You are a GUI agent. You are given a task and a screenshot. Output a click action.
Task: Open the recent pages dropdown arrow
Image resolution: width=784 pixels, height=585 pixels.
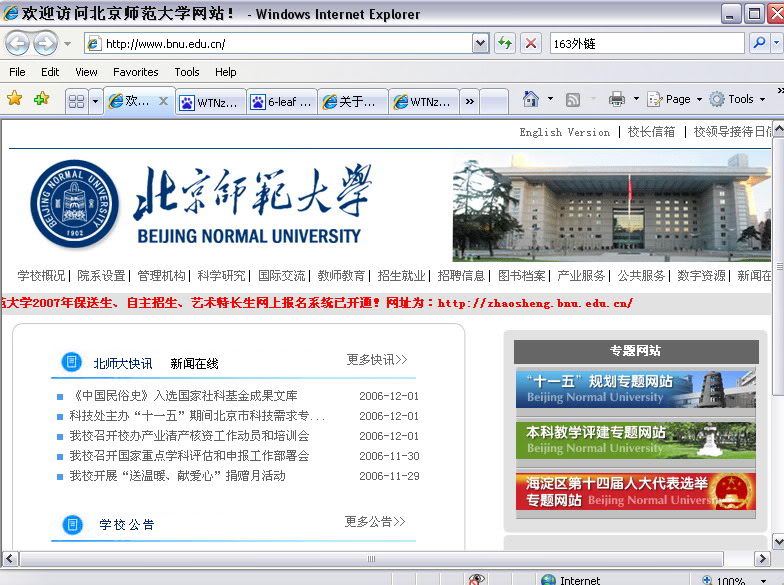click(67, 44)
